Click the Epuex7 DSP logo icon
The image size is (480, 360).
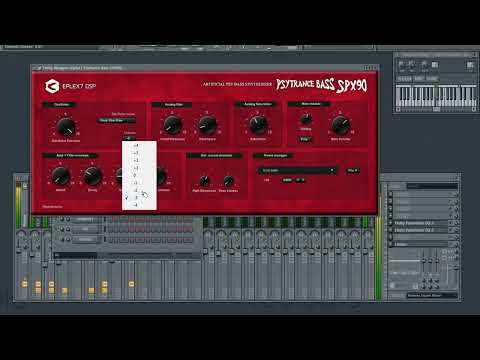click(52, 86)
